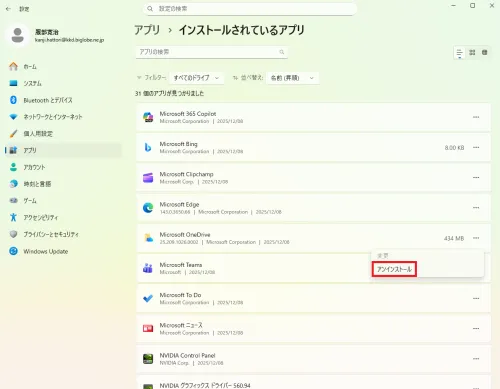Switch to tile view layout

(x=485, y=53)
